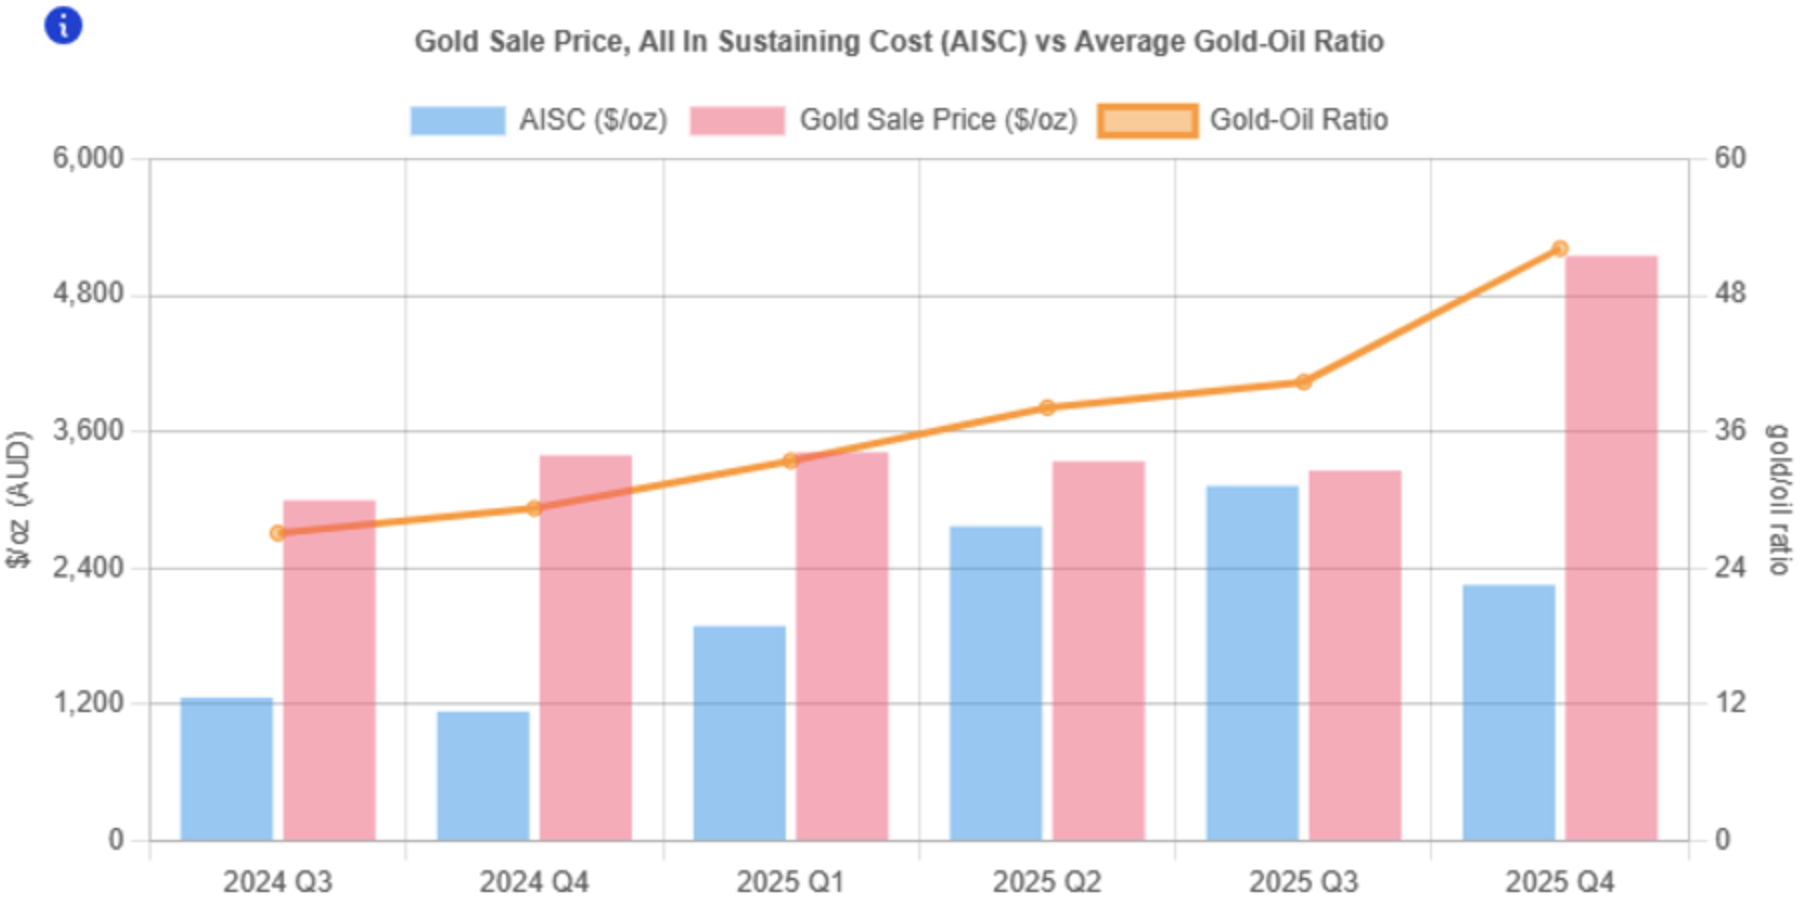Viewport: 1806px width, 914px height.
Task: Click the orange Gold-Oil Ratio legend swatch
Action: (x=1147, y=121)
